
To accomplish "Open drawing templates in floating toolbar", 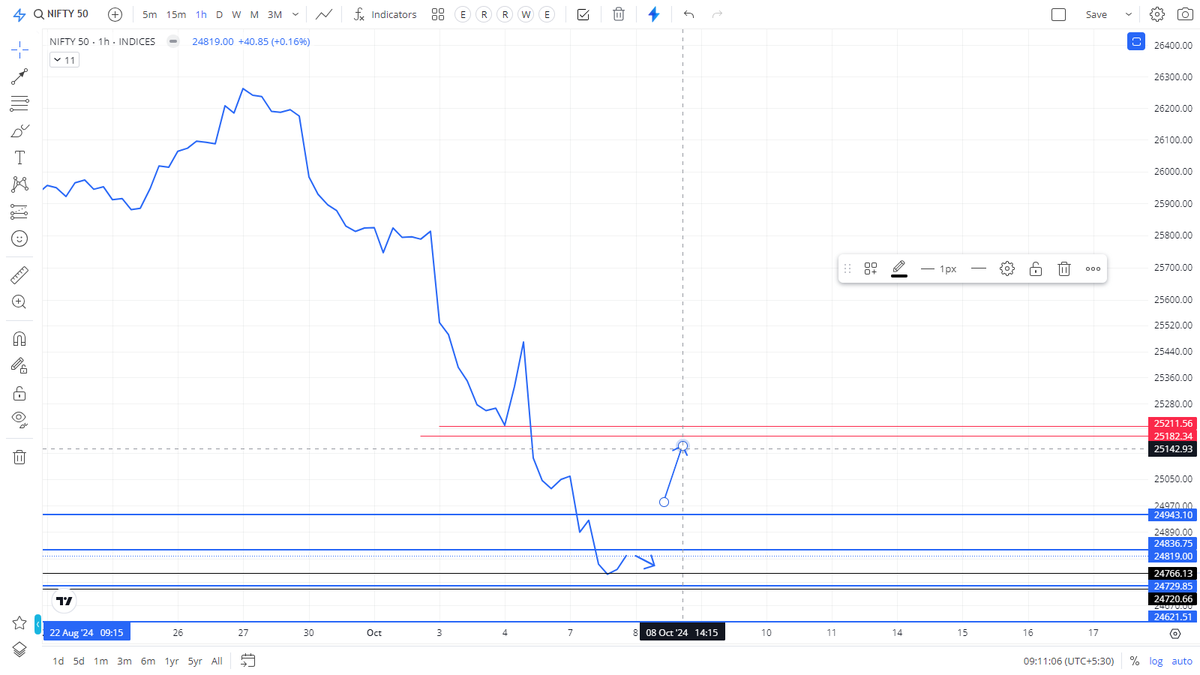I will click(x=871, y=269).
